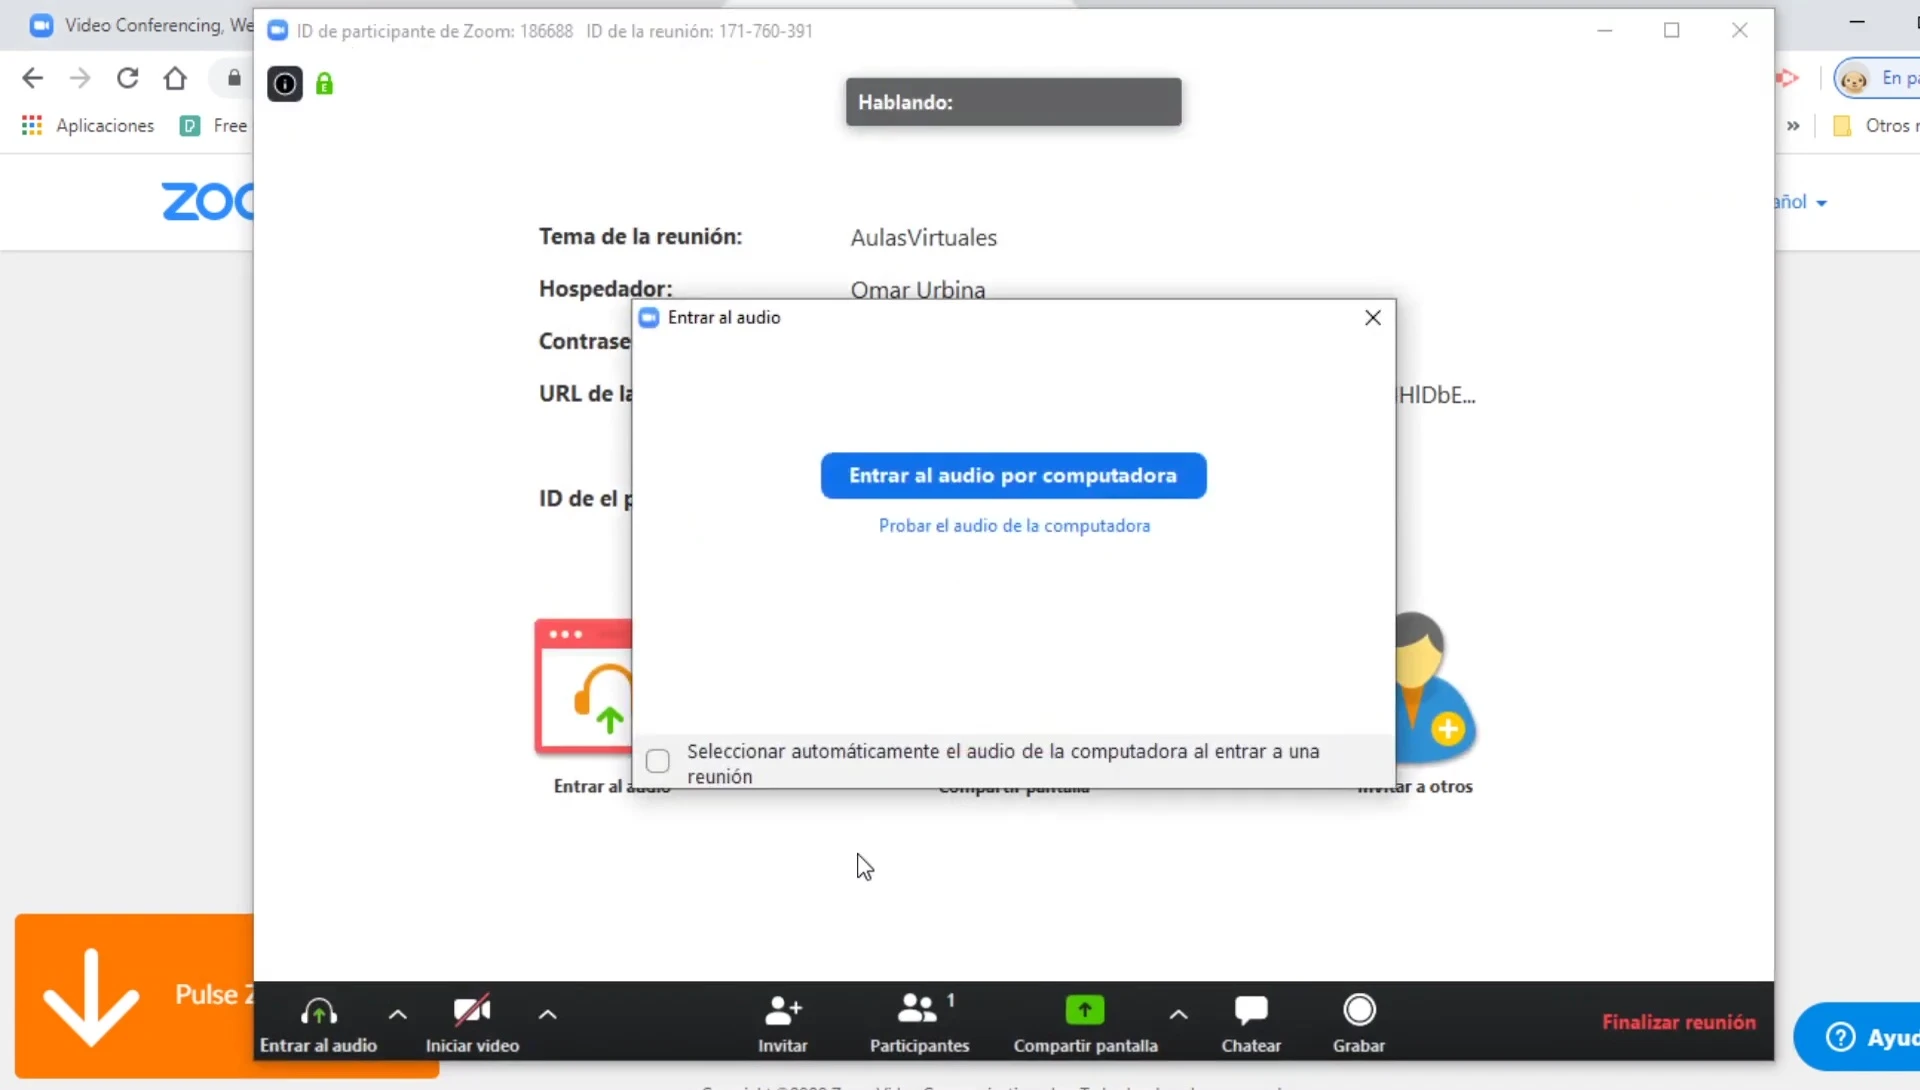
Task: Close the Entrar al audio dialog
Action: pyautogui.click(x=1373, y=318)
